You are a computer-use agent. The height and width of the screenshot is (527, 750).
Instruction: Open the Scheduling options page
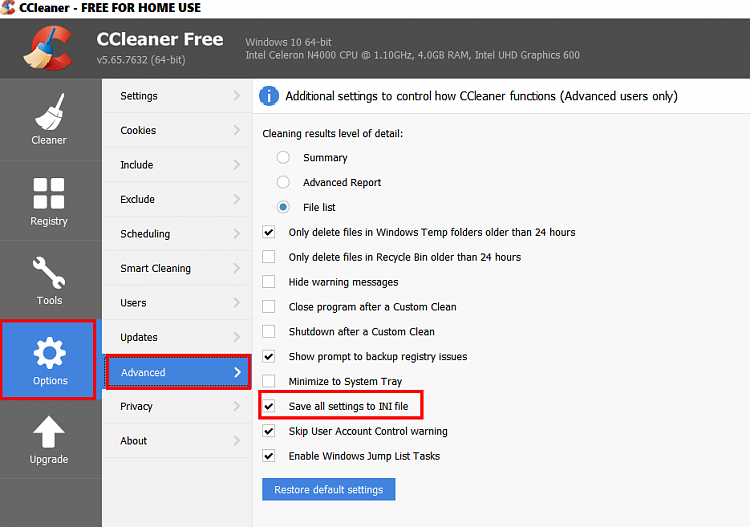click(177, 233)
